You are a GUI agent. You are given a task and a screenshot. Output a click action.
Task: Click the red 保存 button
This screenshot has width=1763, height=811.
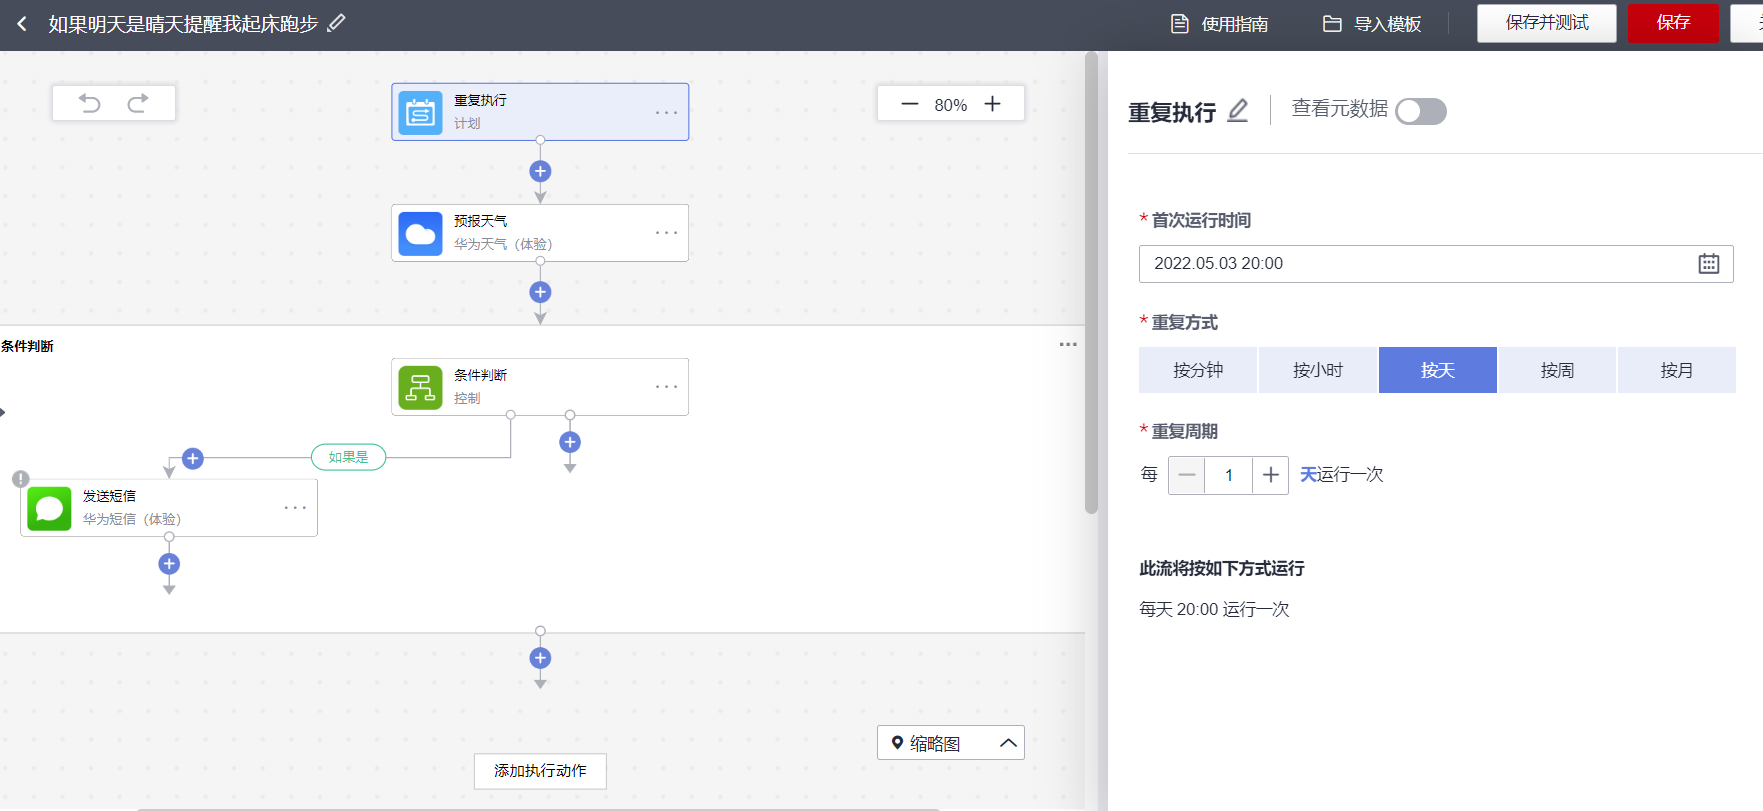pyautogui.click(x=1673, y=23)
